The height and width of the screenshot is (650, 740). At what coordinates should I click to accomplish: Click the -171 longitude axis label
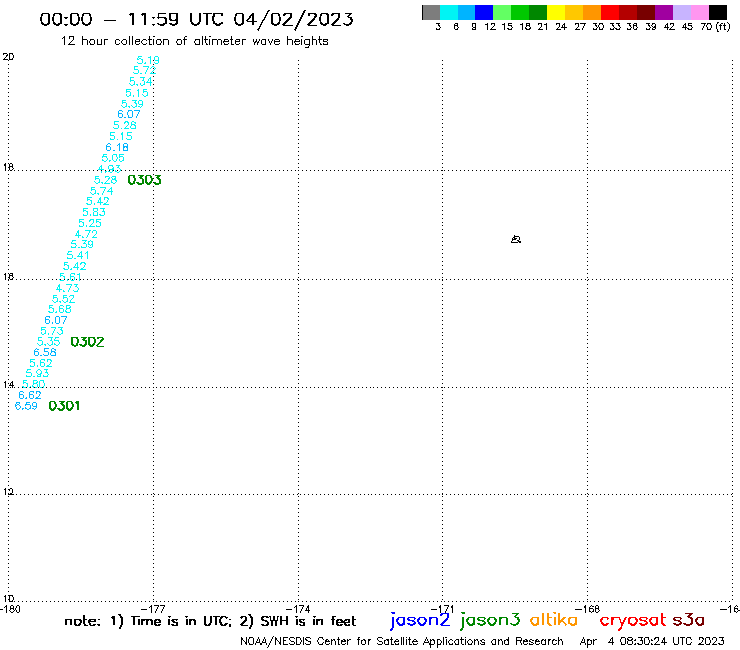click(443, 609)
